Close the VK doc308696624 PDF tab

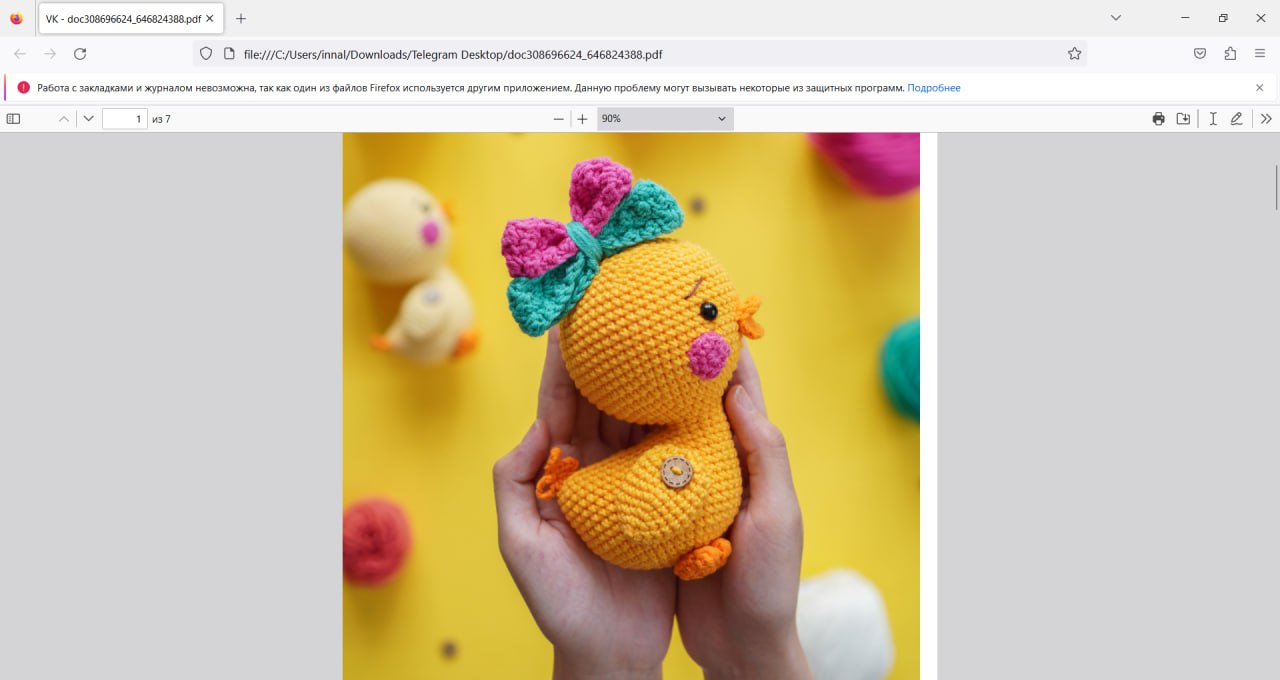point(210,18)
